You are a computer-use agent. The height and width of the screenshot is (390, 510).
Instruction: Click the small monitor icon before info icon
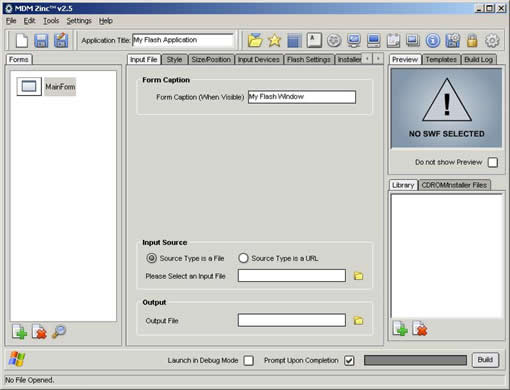coord(413,41)
